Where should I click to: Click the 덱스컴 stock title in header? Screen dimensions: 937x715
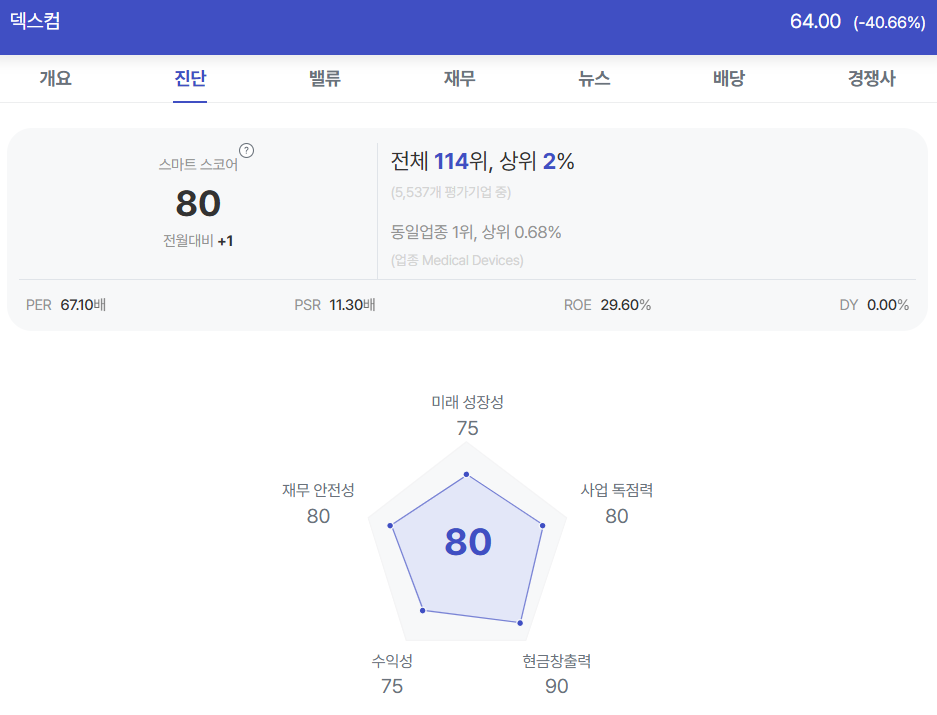[x=35, y=21]
